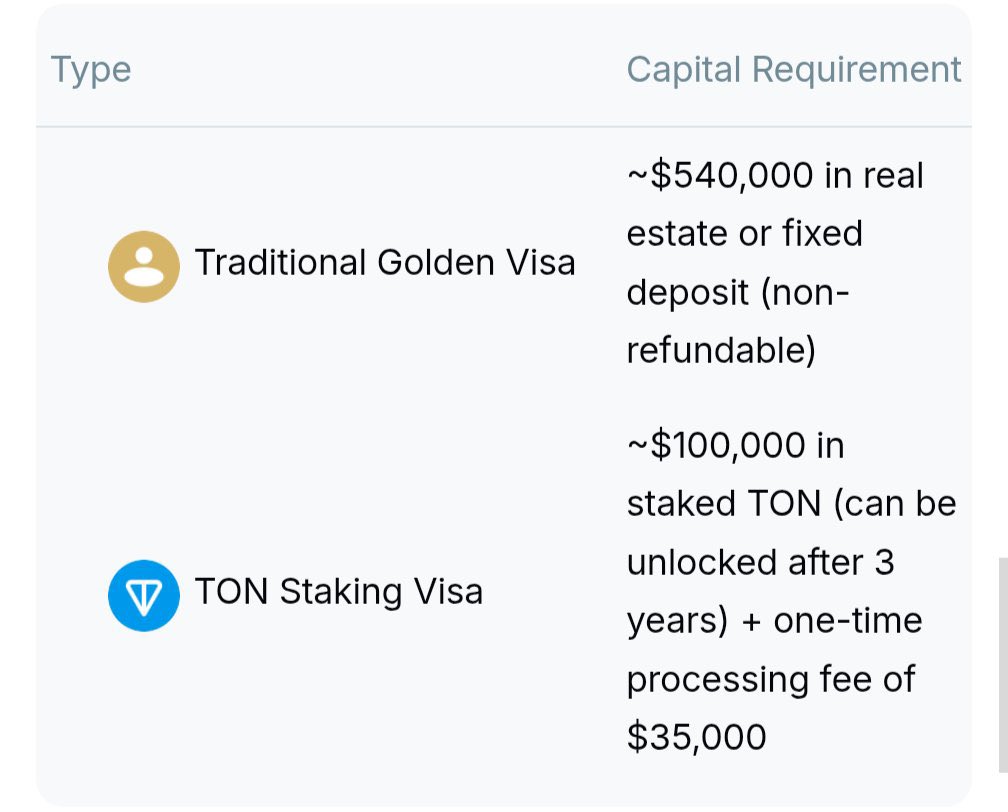This screenshot has width=1008, height=812.
Task: Click the $35,000 fee amount
Action: 696,737
